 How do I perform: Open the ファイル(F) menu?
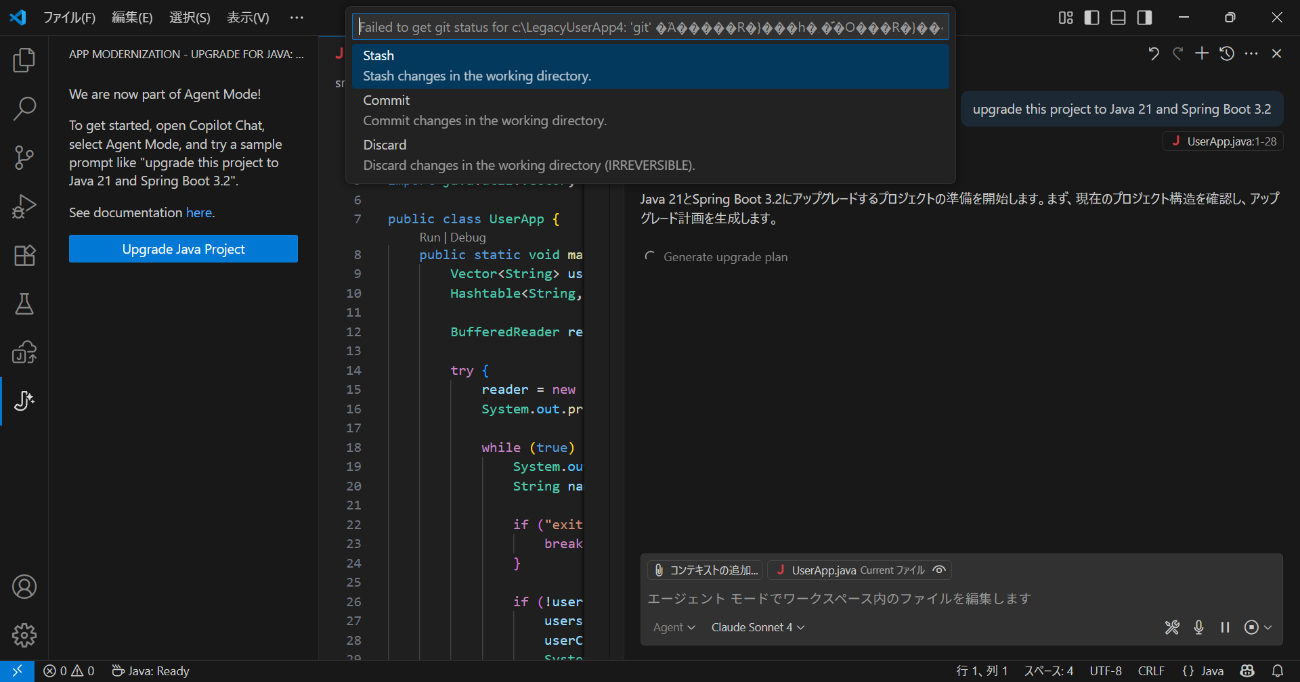click(69, 18)
